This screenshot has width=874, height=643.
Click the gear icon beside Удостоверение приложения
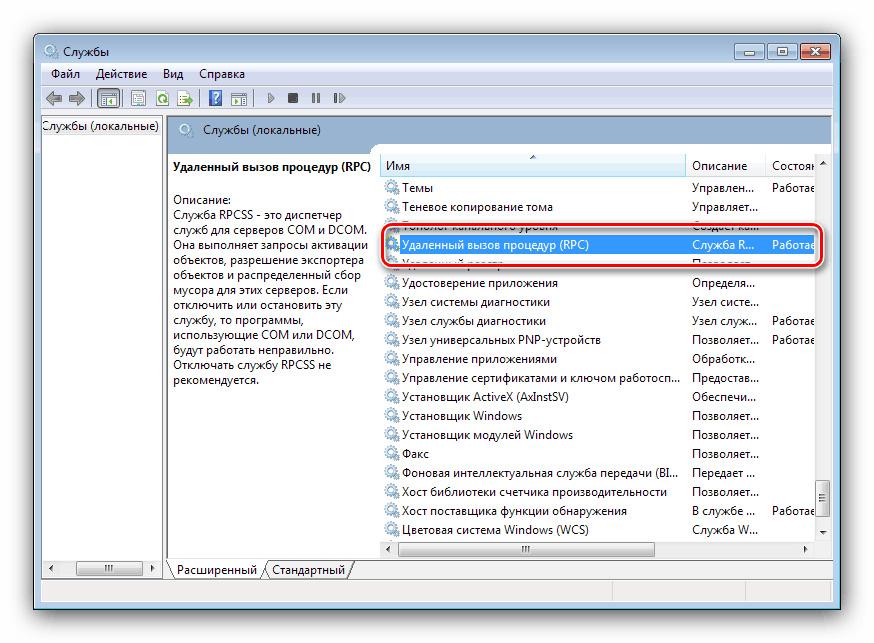[x=392, y=282]
